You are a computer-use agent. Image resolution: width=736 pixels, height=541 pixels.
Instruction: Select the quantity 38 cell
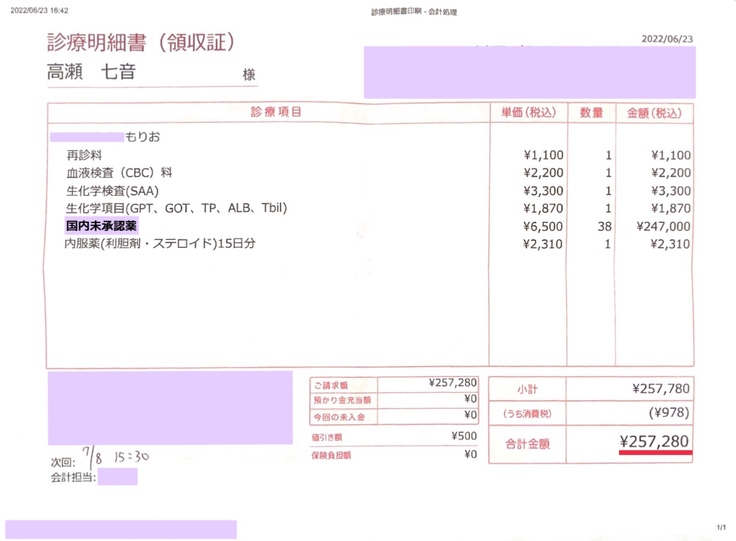click(603, 226)
